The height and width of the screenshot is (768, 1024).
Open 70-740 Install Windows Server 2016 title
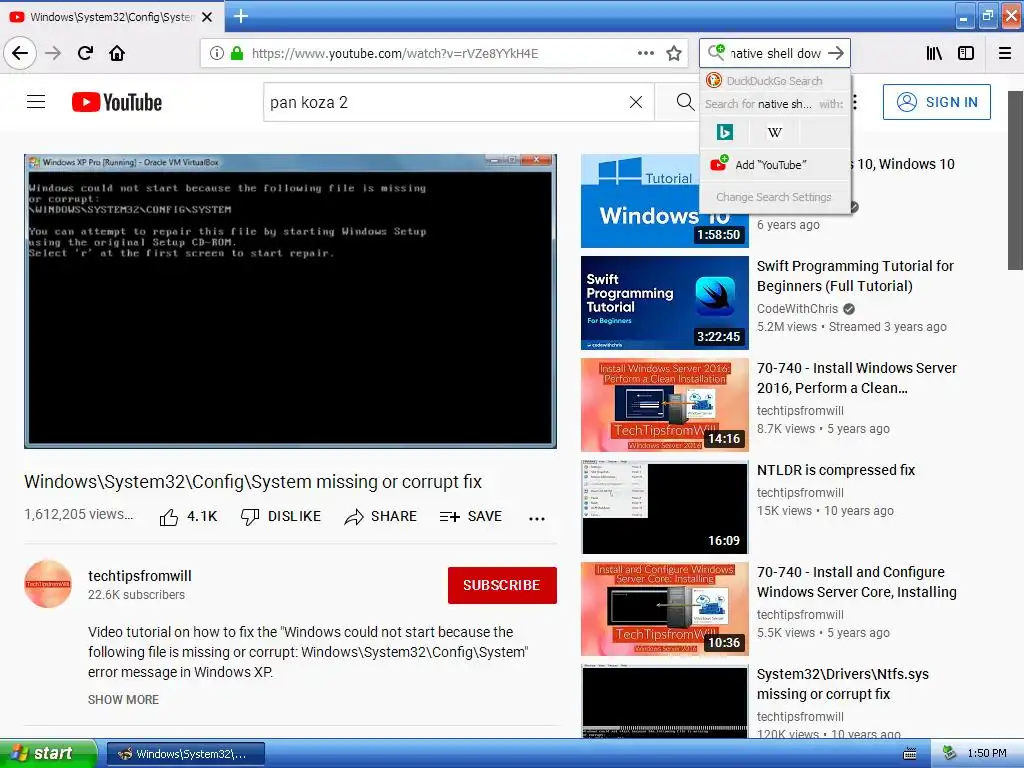857,378
